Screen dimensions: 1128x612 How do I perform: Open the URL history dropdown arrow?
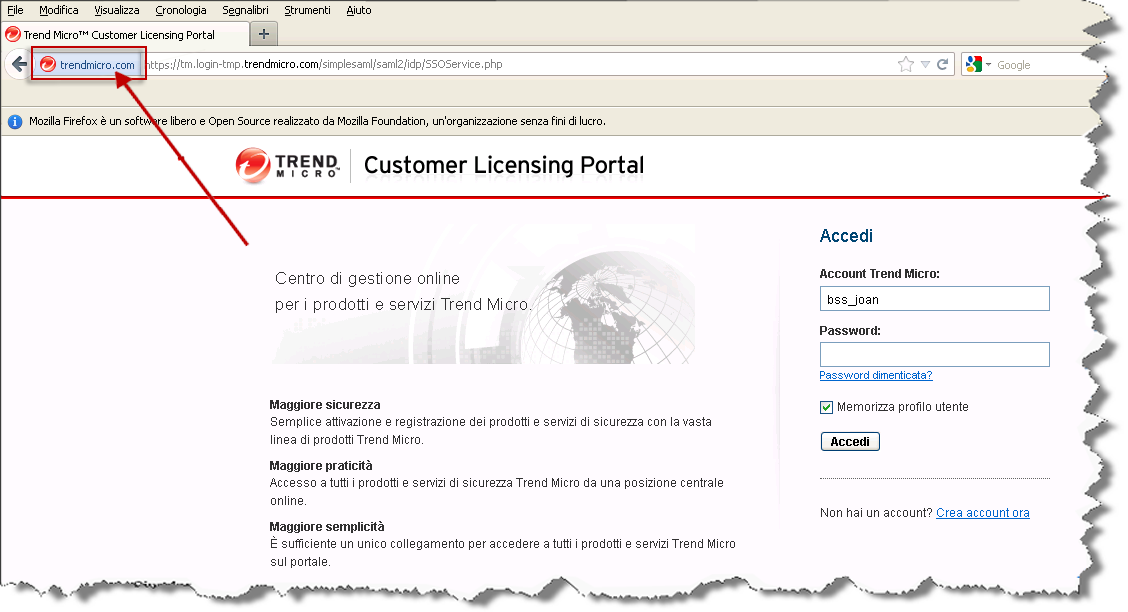pos(926,65)
